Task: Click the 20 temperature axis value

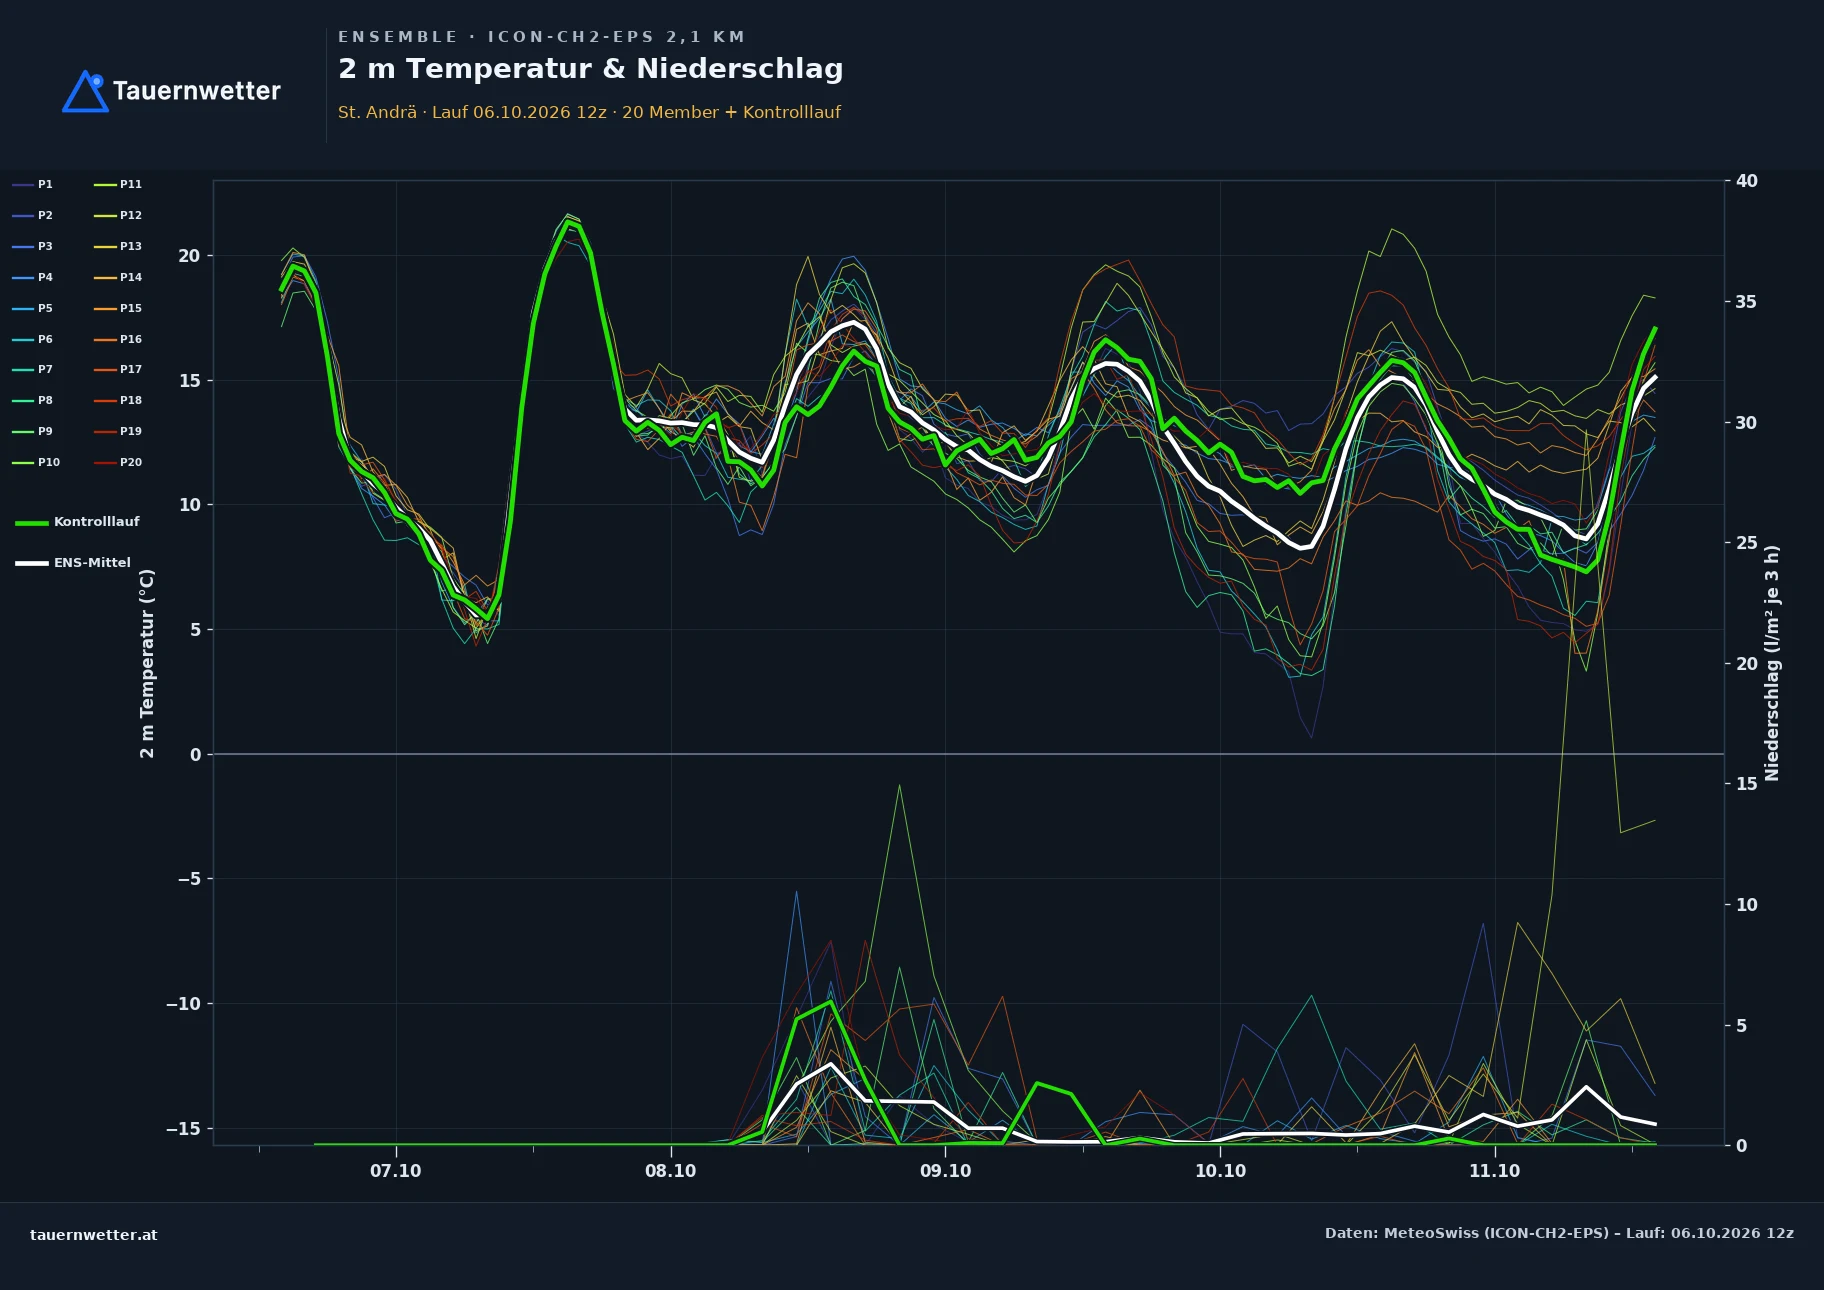Action: click(x=189, y=256)
